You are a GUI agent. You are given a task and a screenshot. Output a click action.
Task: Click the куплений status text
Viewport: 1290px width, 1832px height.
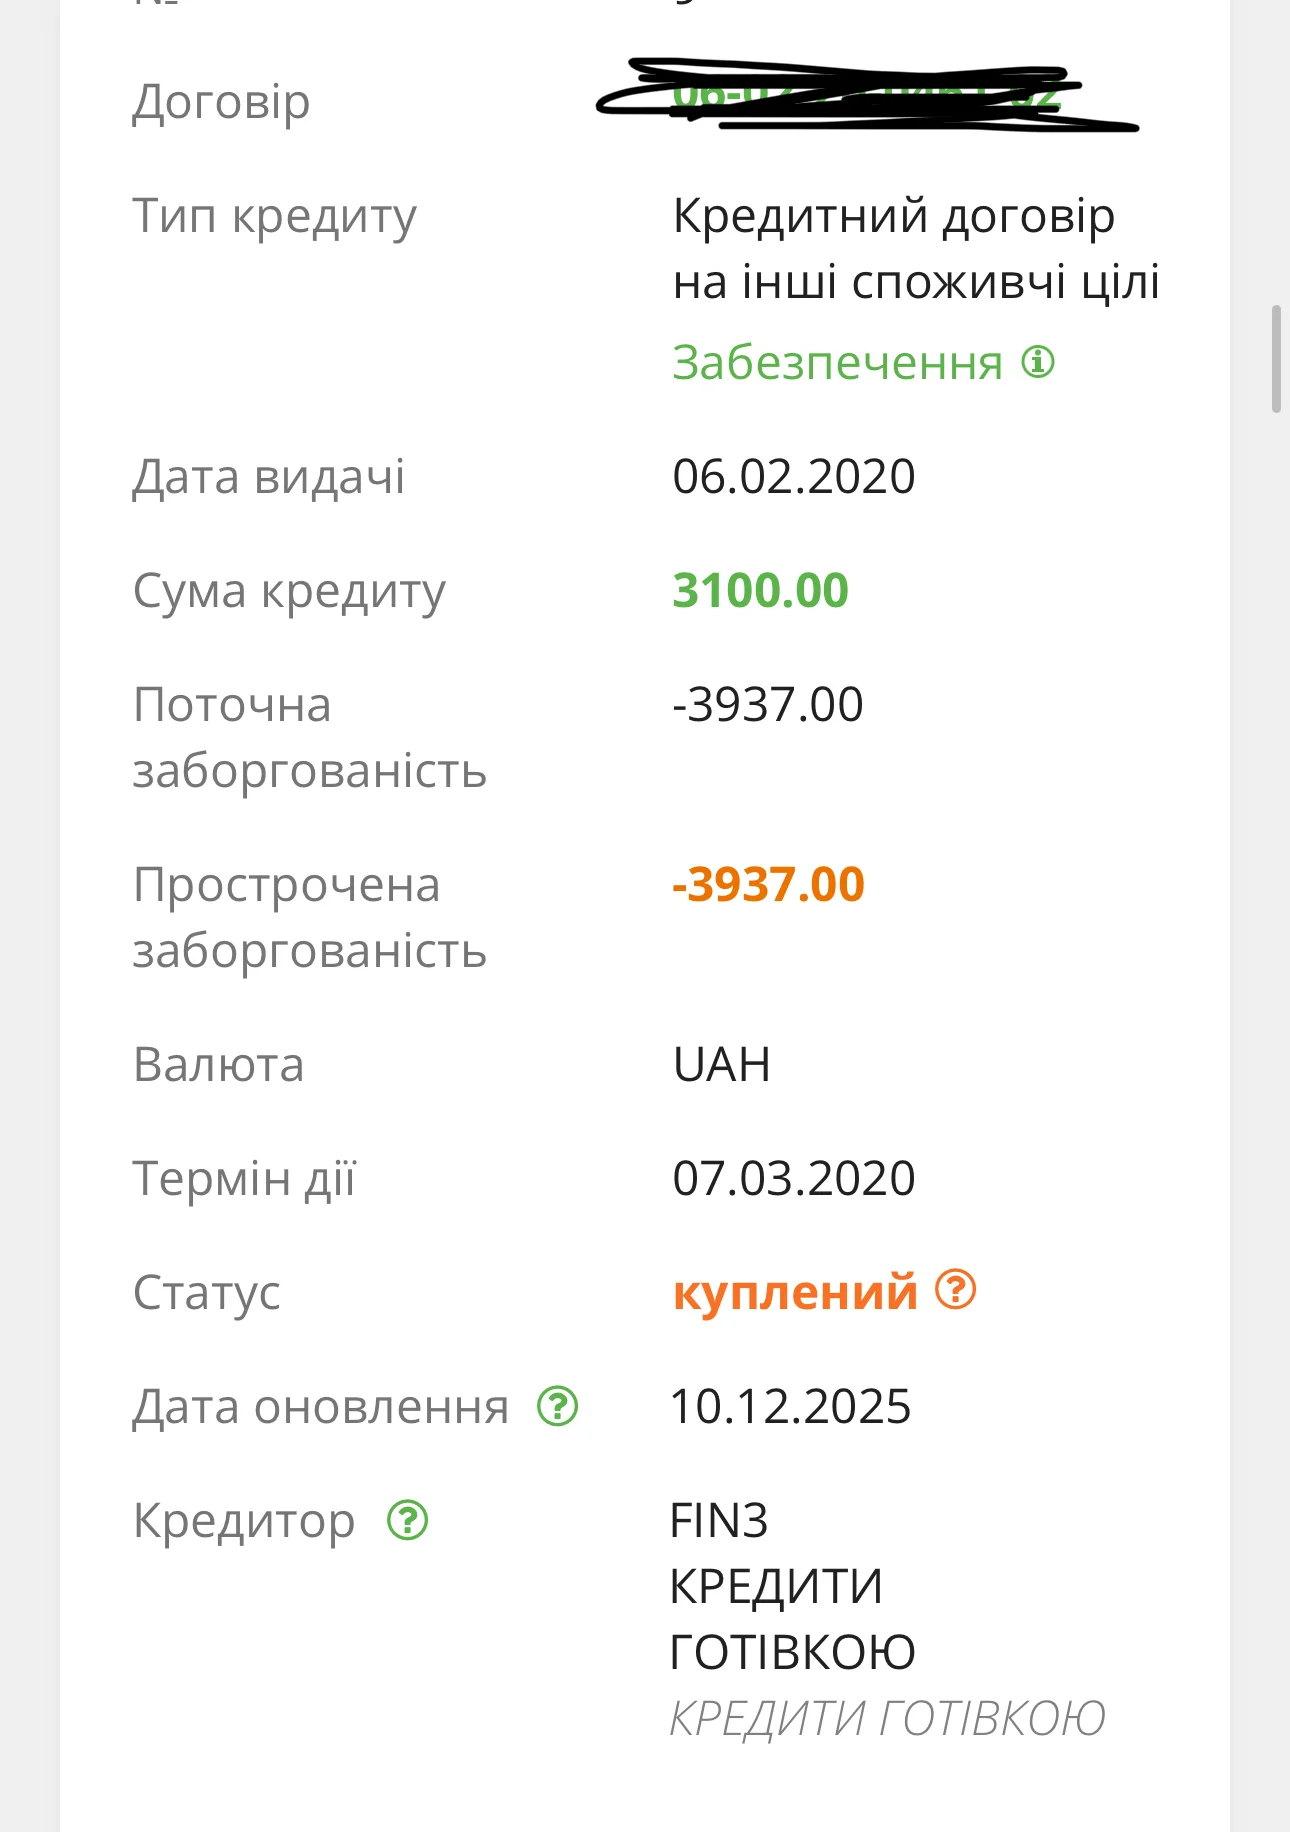point(795,1292)
